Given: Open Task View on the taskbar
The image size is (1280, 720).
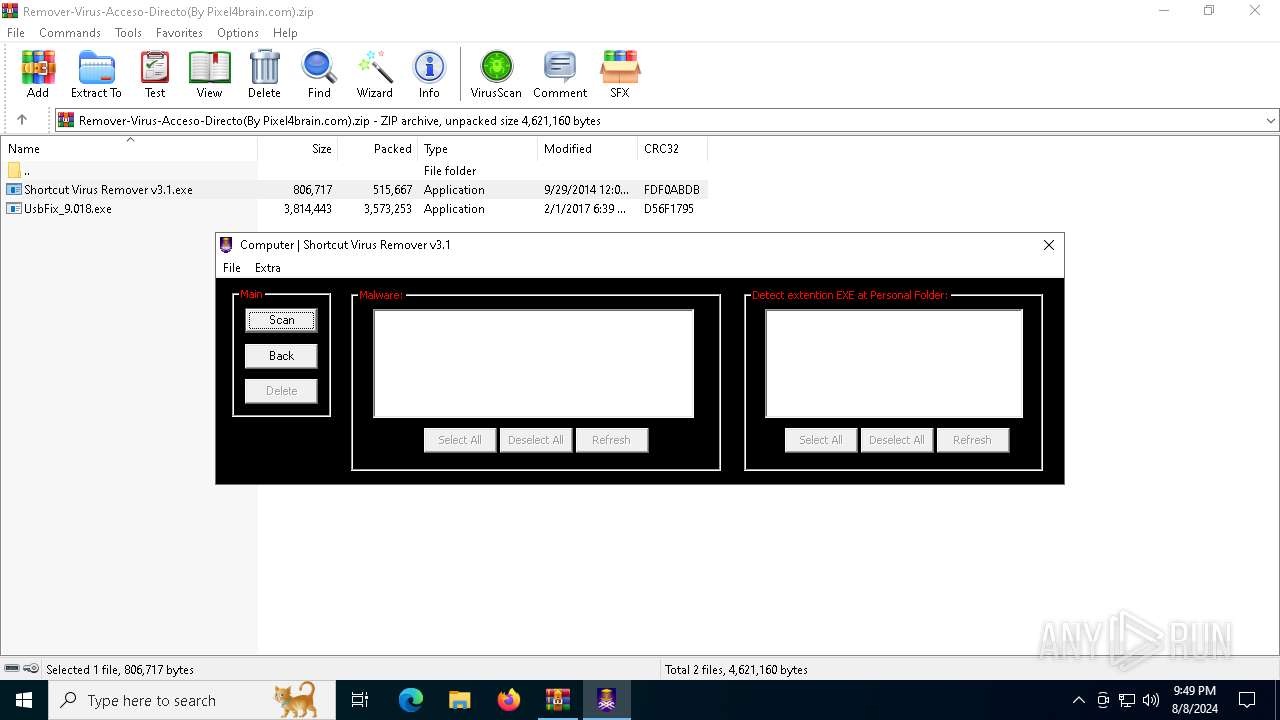Looking at the screenshot, I should 360,700.
